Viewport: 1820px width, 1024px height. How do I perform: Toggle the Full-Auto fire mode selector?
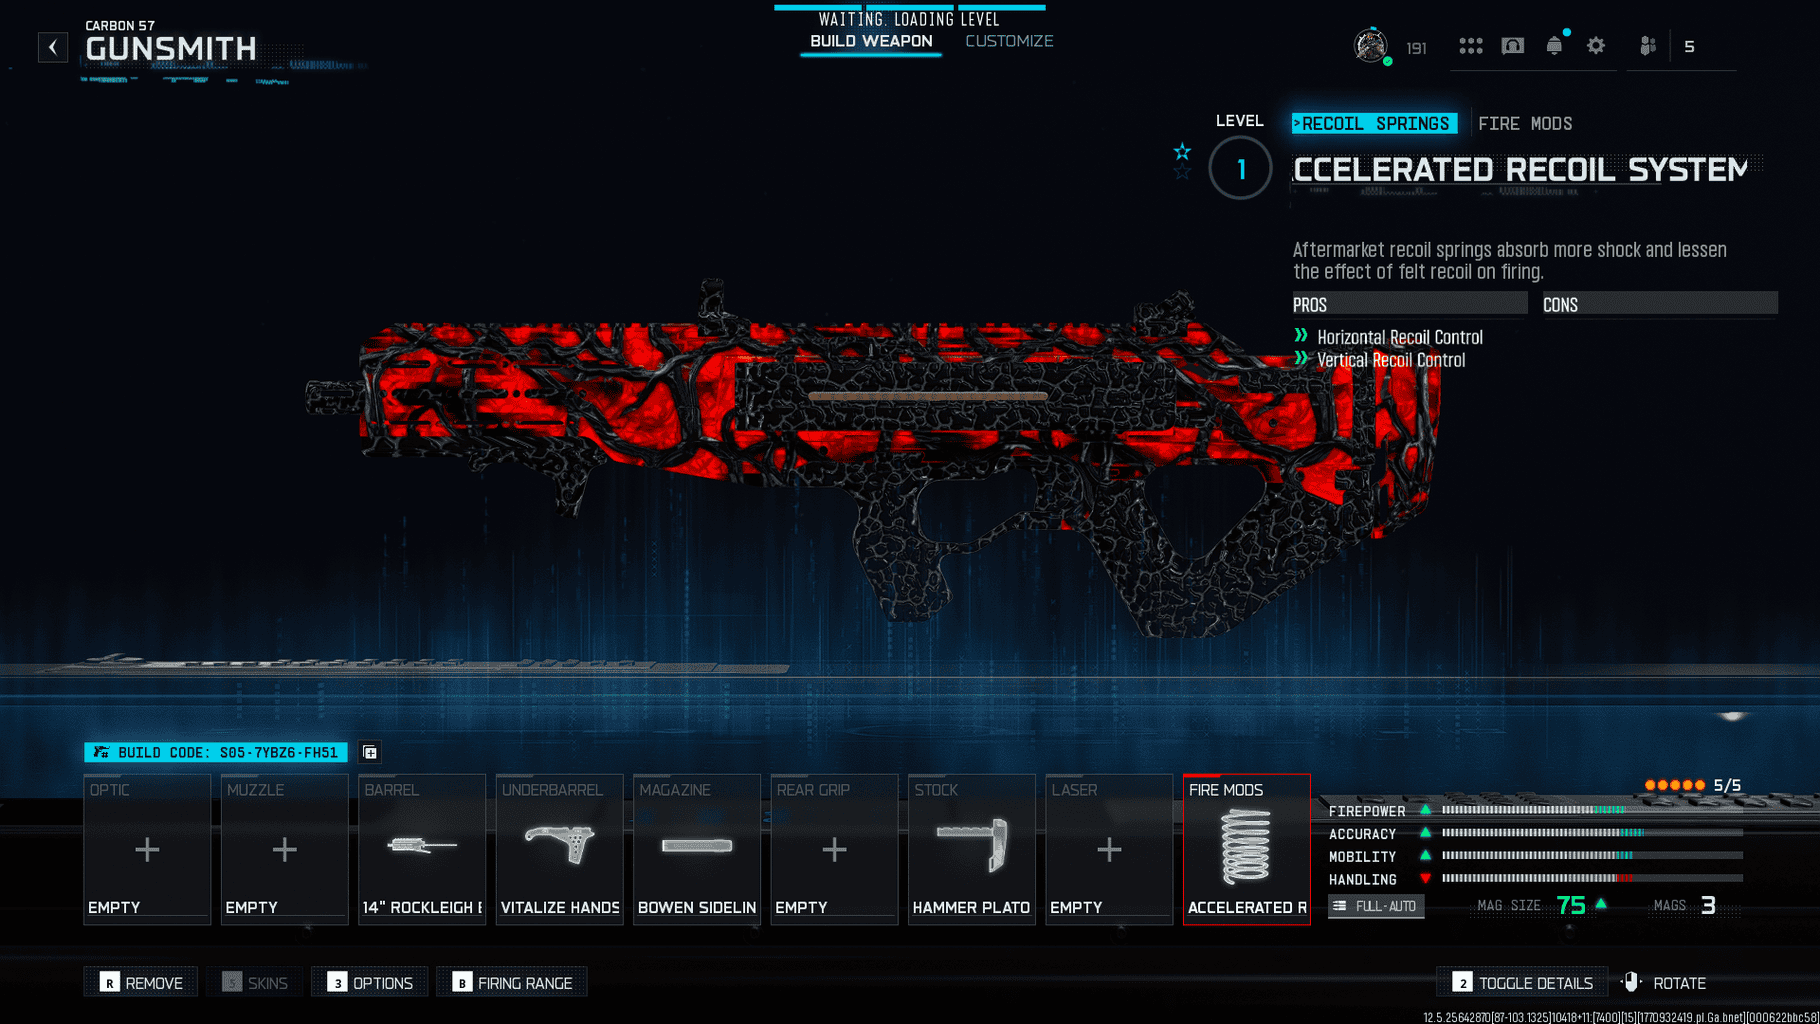tap(1376, 906)
